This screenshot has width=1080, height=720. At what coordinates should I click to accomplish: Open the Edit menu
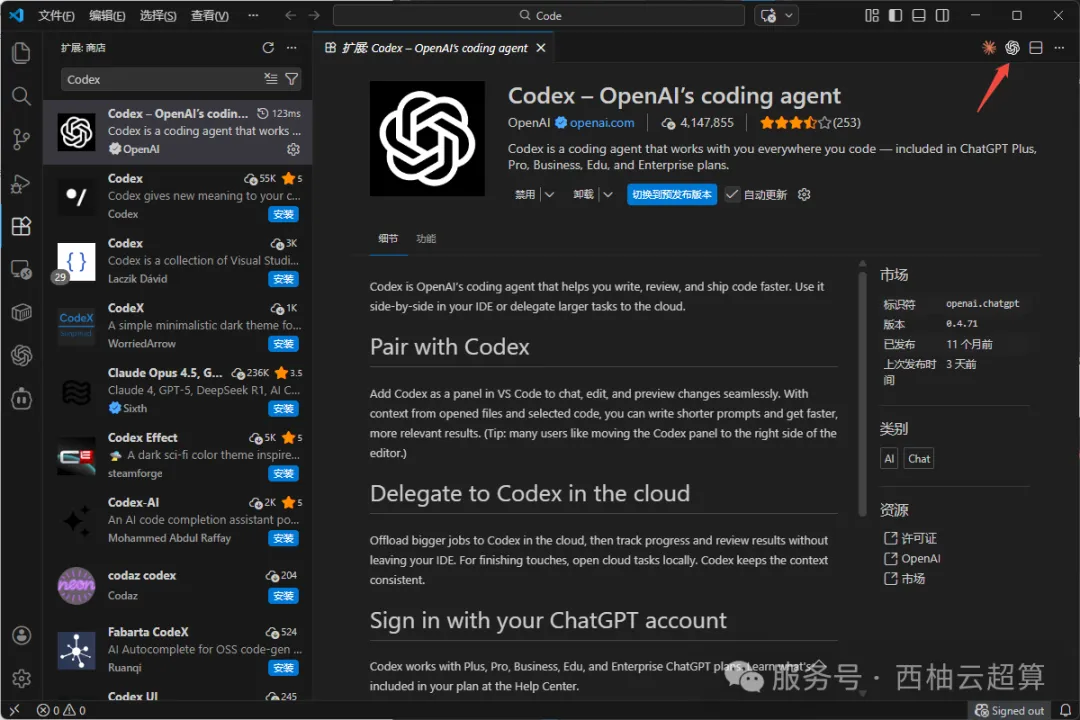(x=107, y=15)
